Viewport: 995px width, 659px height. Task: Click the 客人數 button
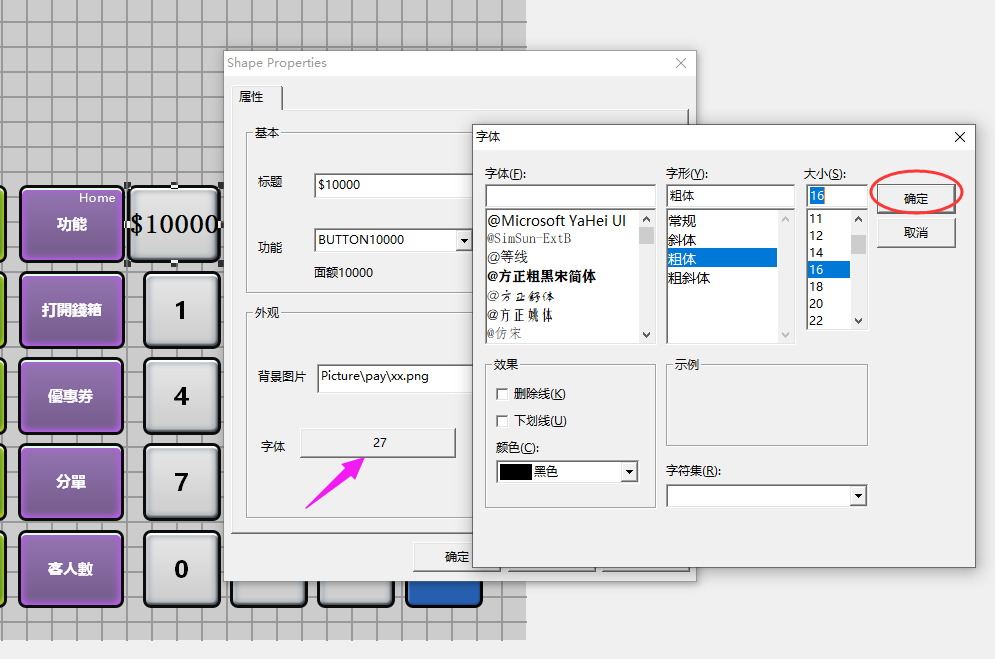click(x=72, y=569)
